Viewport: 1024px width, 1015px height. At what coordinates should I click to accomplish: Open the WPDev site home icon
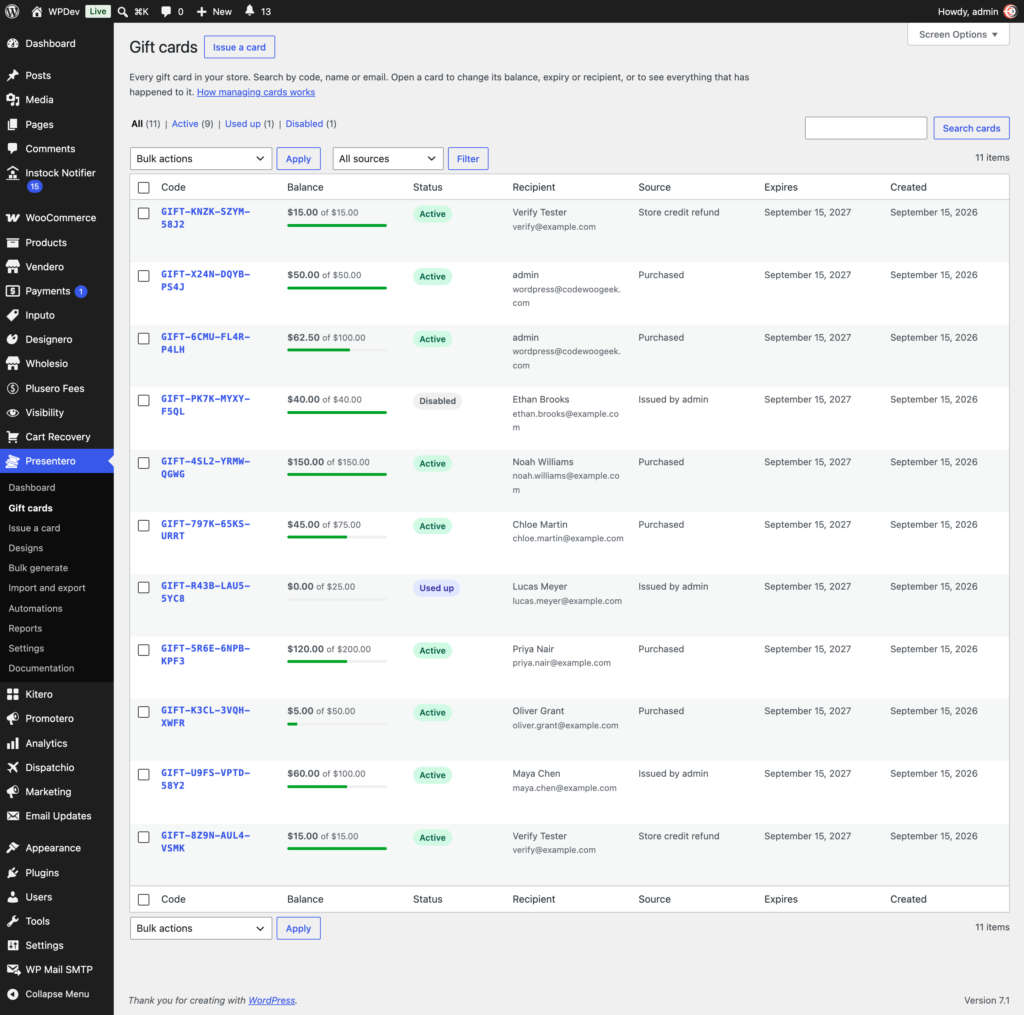coord(37,11)
